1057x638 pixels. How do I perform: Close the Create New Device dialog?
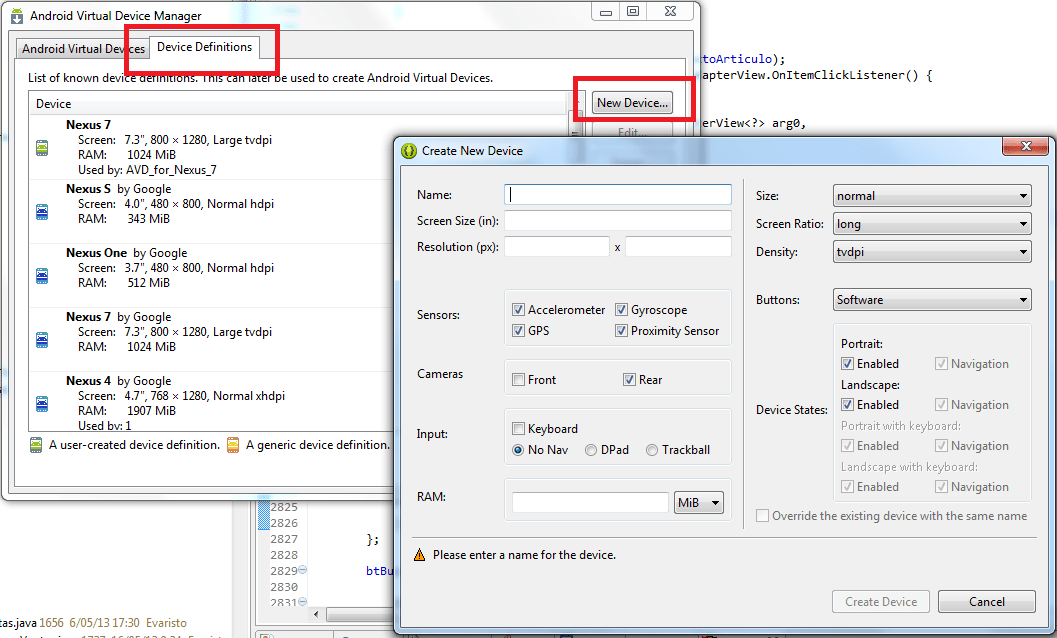point(1026,146)
